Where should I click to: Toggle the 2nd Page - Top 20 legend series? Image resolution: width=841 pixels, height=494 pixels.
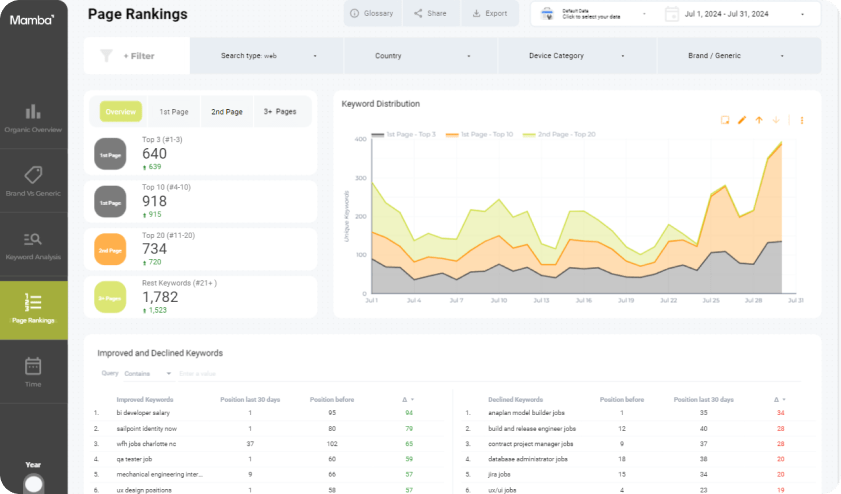click(559, 134)
